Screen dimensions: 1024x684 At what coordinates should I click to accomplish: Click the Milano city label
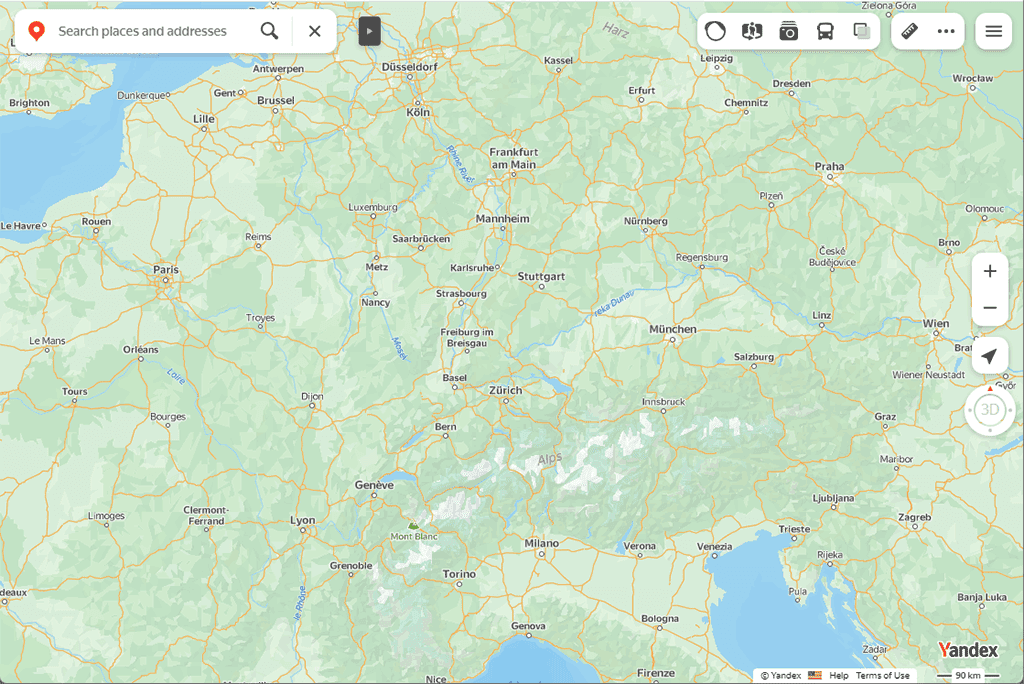541,543
